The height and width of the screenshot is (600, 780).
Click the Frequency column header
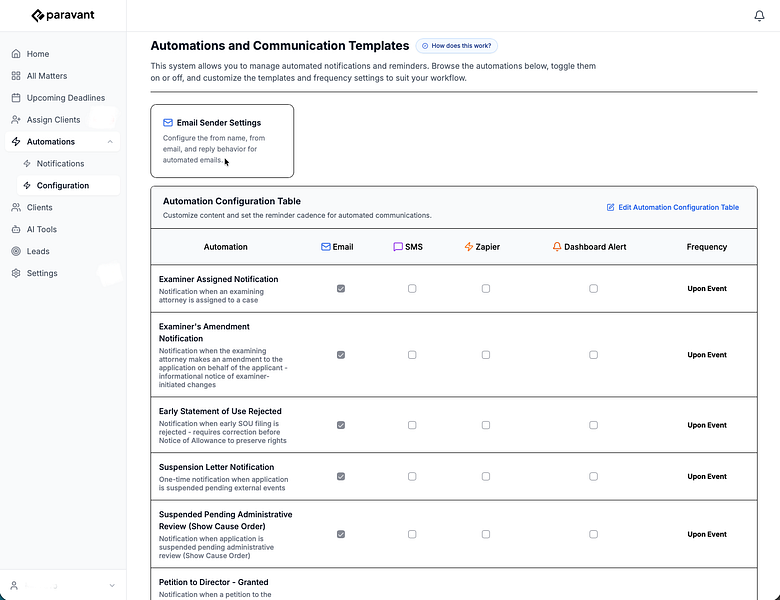(706, 247)
